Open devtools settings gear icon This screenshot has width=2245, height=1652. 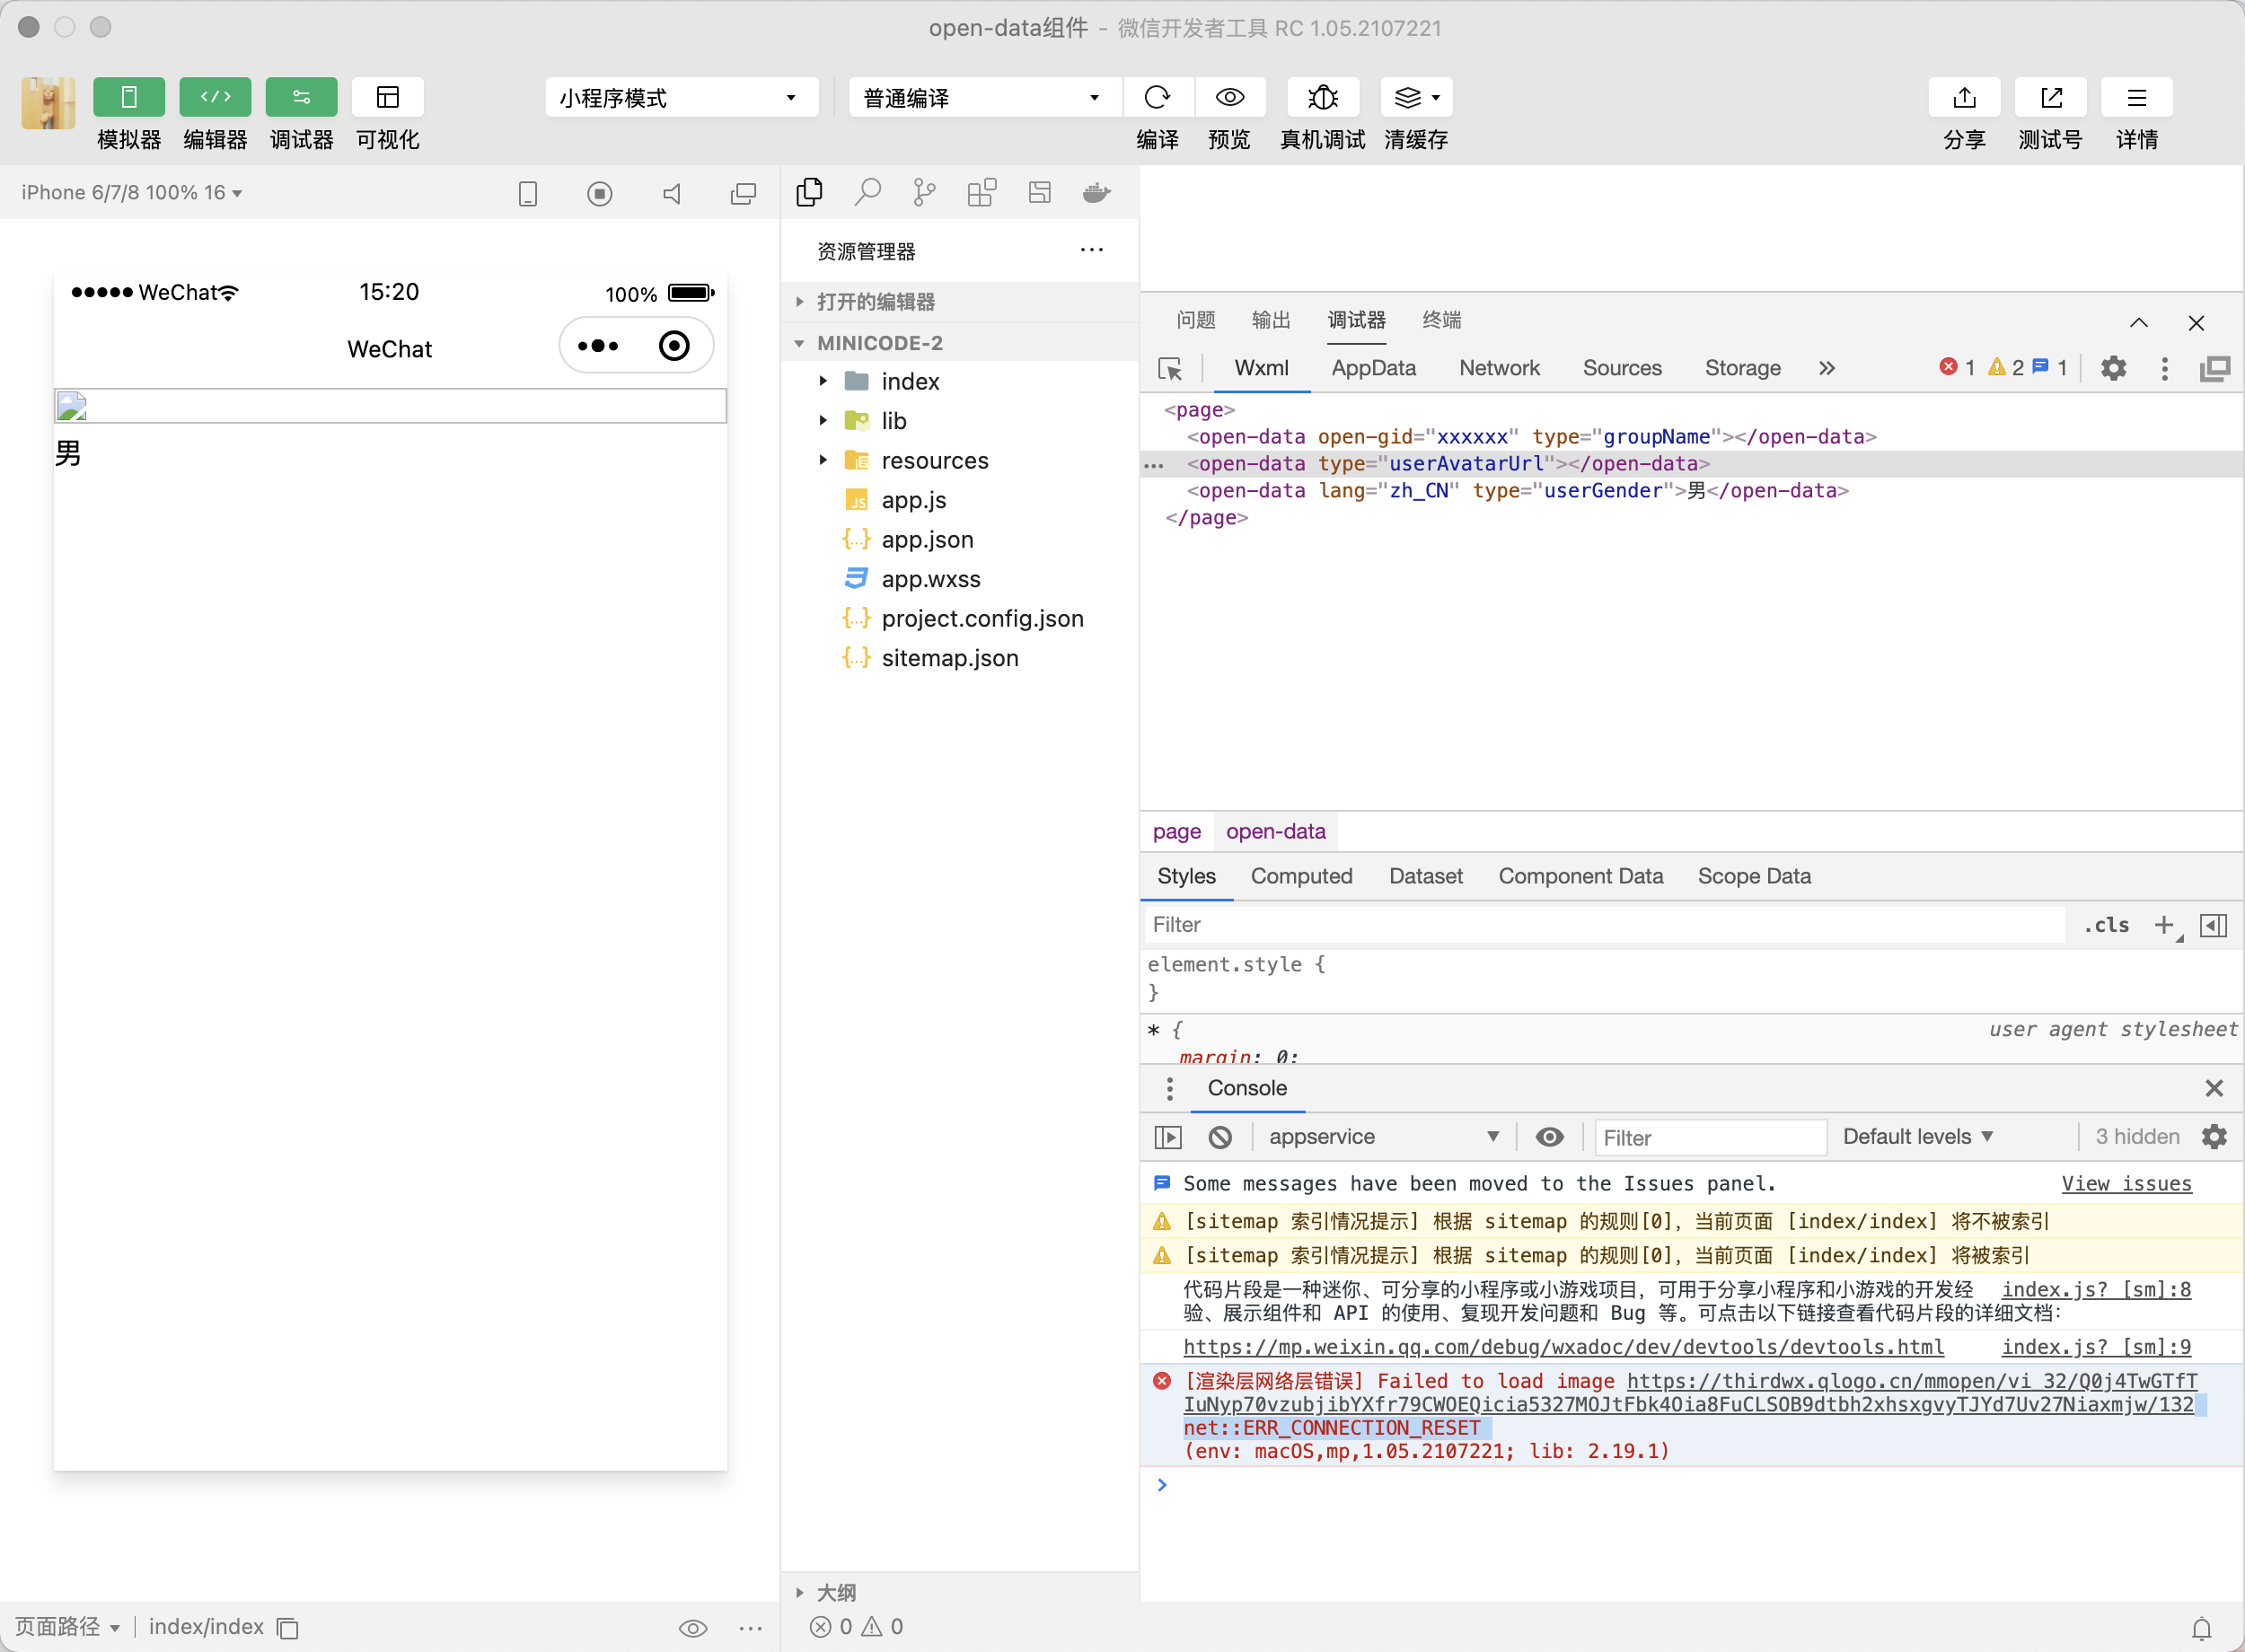click(2112, 369)
